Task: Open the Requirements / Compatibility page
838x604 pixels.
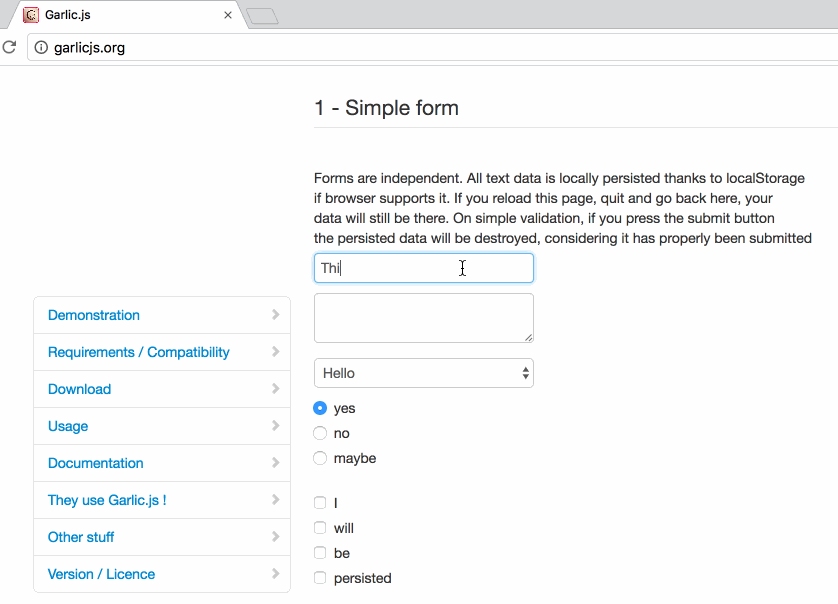Action: [138, 352]
